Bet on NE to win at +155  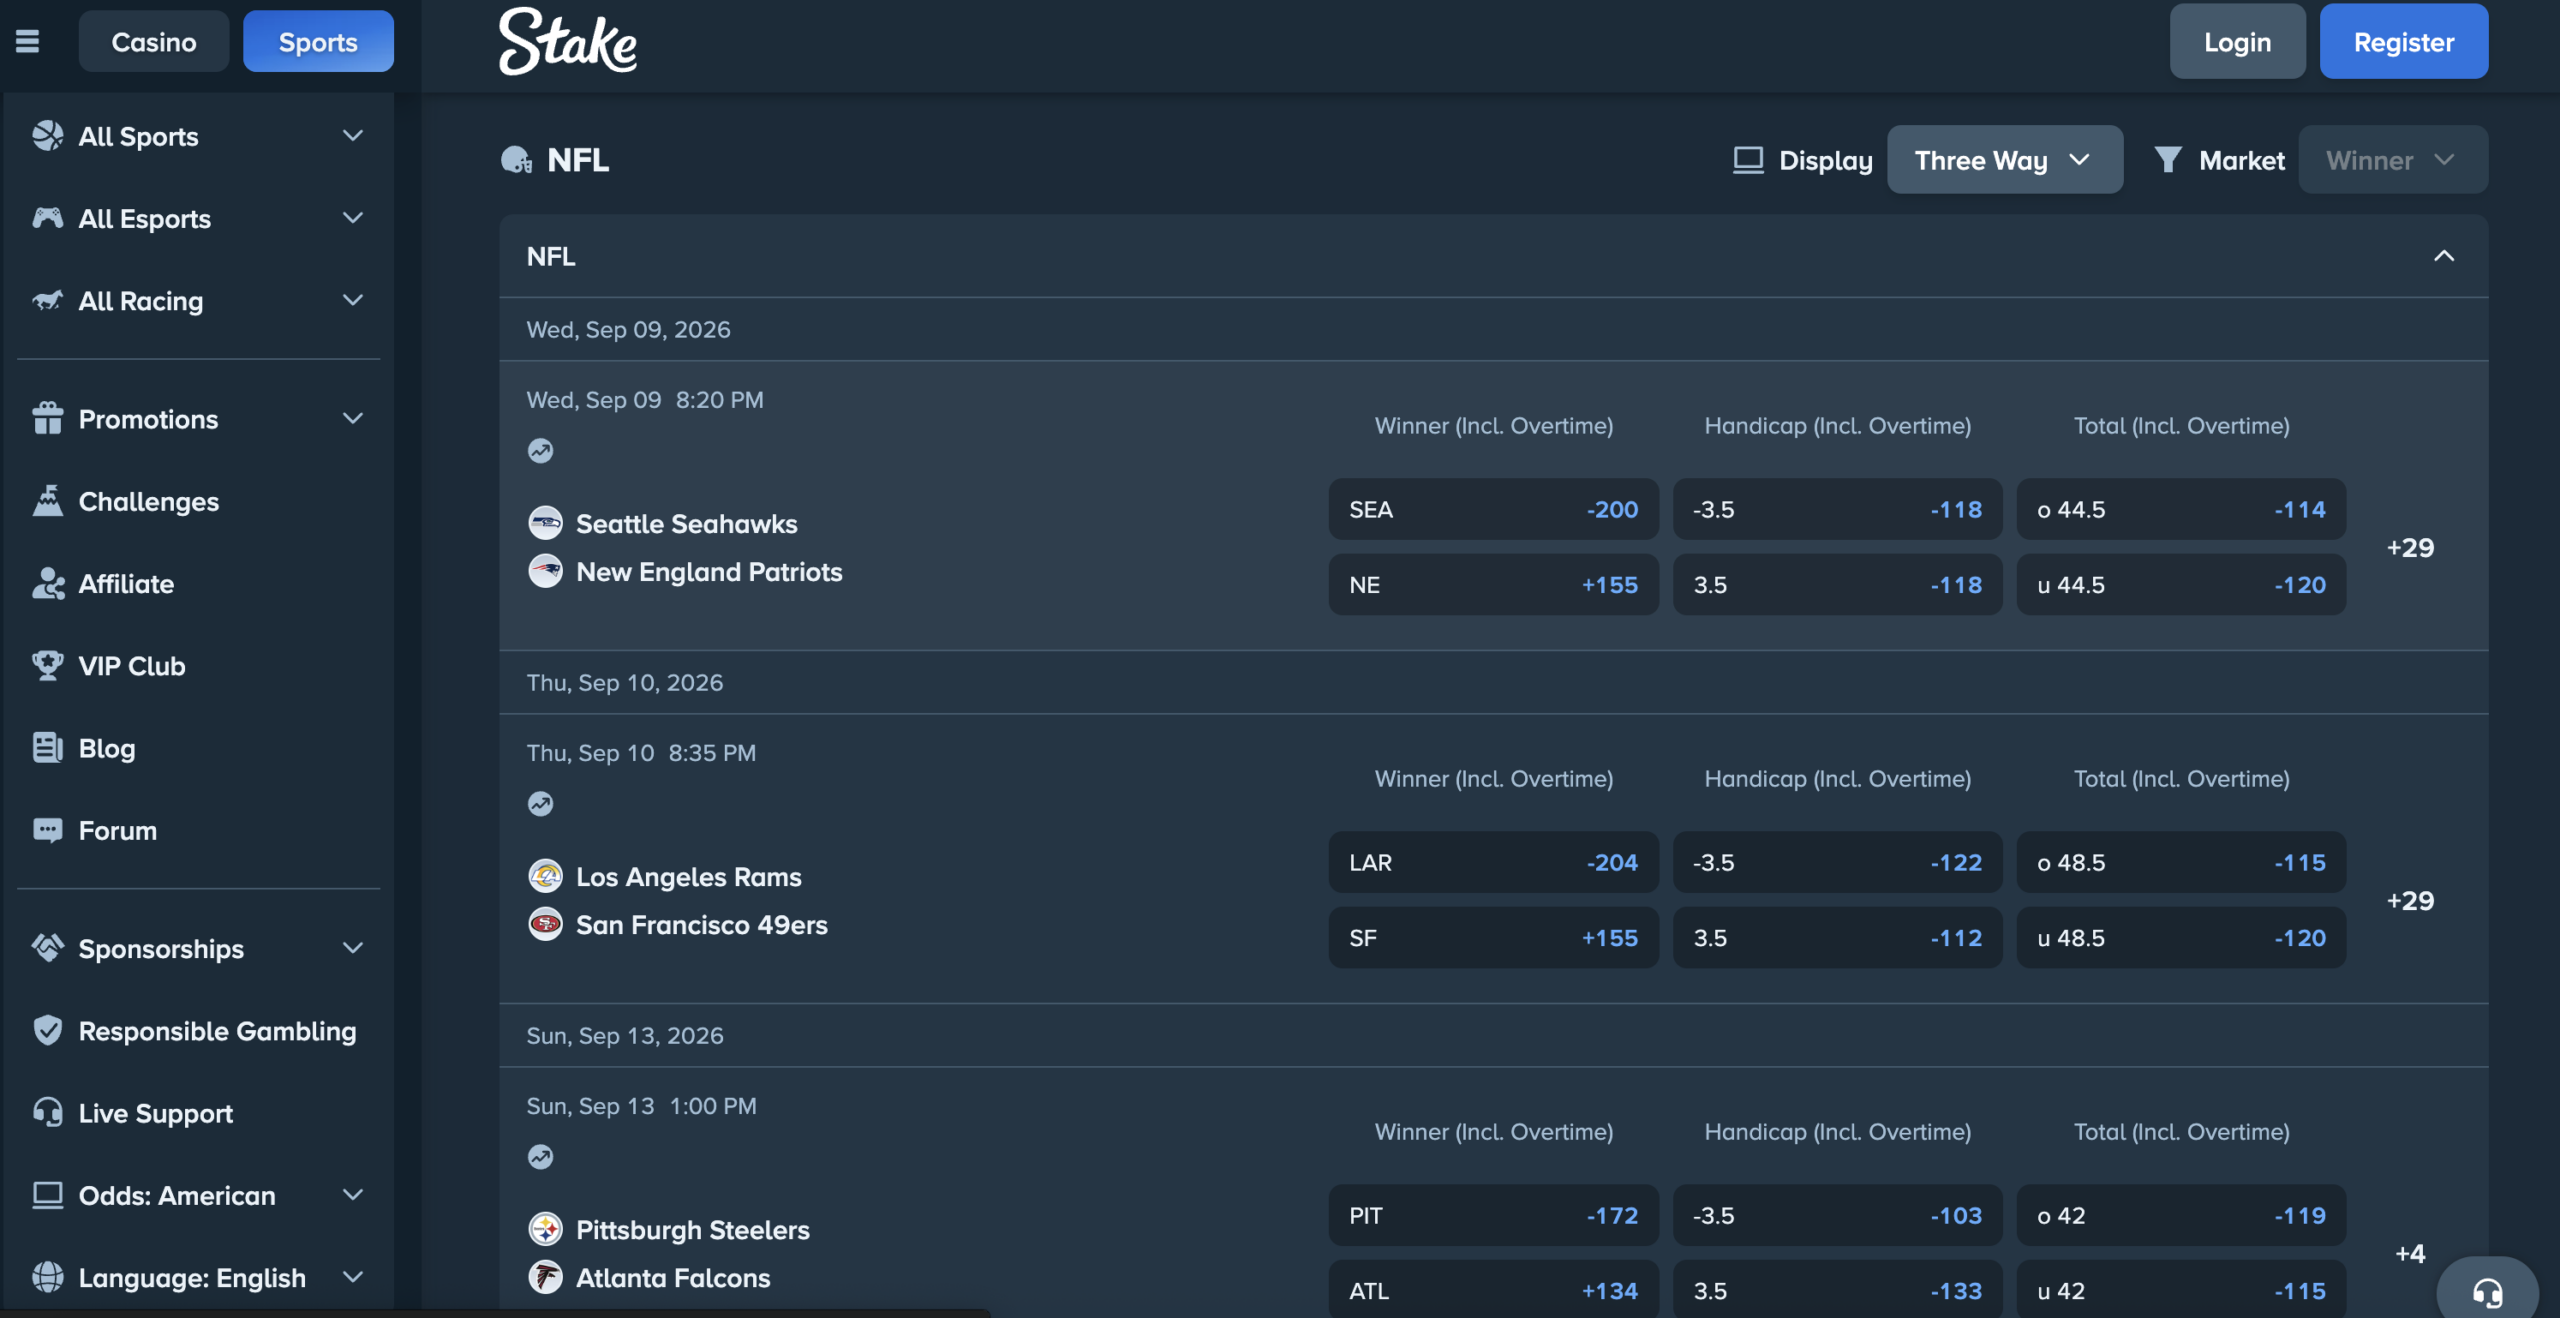[x=1493, y=584]
